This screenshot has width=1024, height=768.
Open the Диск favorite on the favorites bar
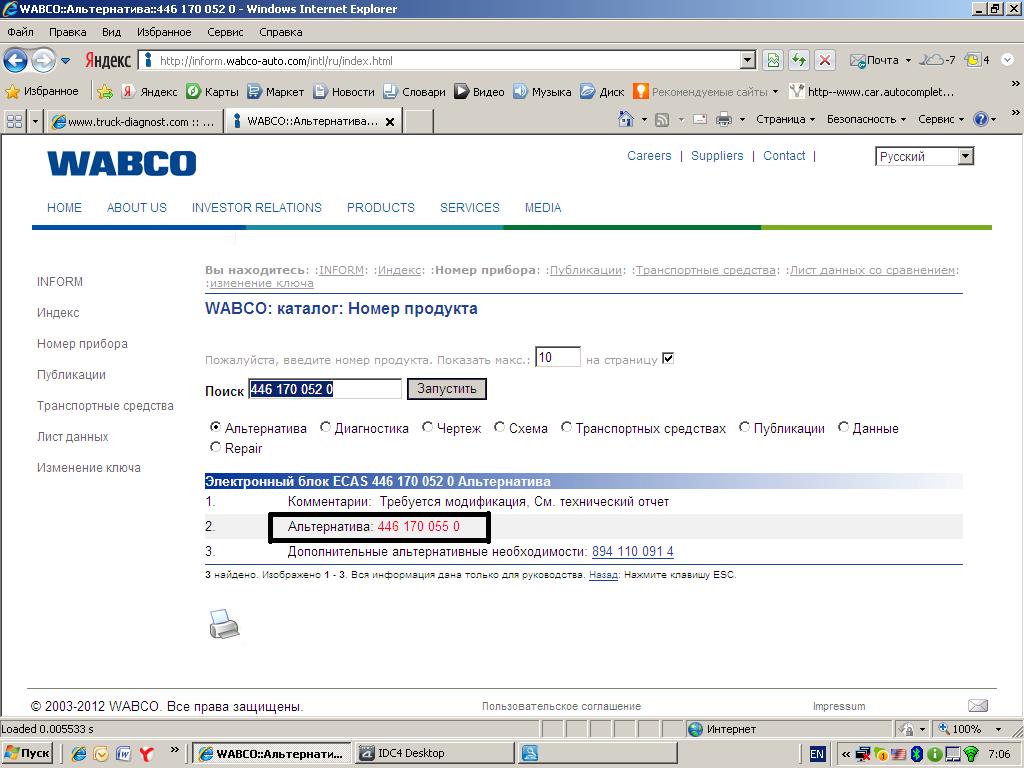pos(602,92)
